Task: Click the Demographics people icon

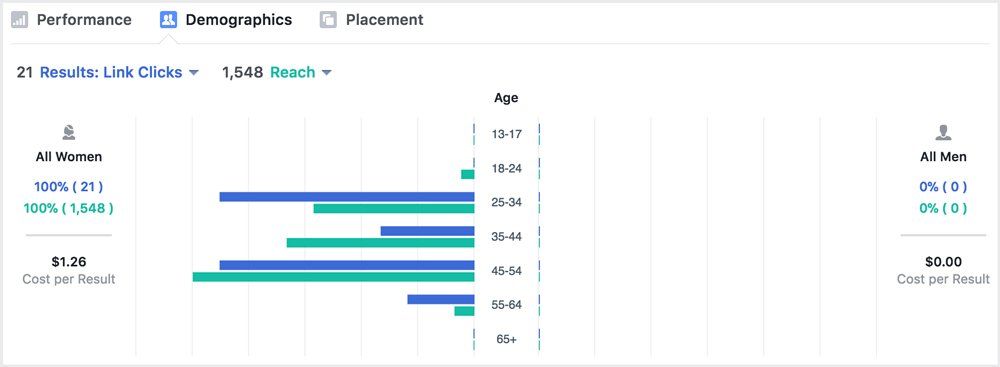Action: coord(168,20)
